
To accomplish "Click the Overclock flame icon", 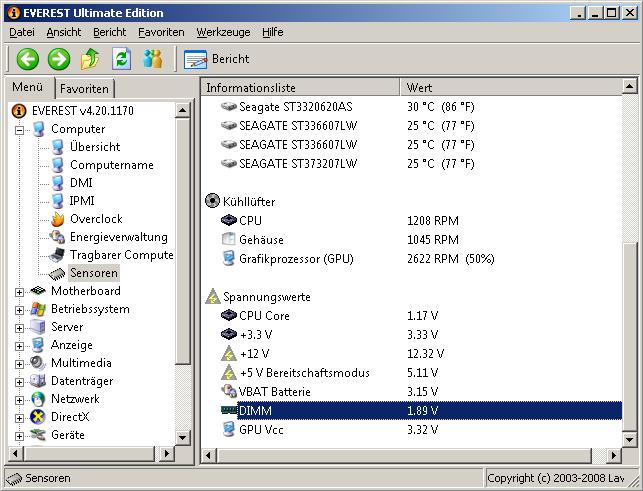I will pyautogui.click(x=58, y=219).
